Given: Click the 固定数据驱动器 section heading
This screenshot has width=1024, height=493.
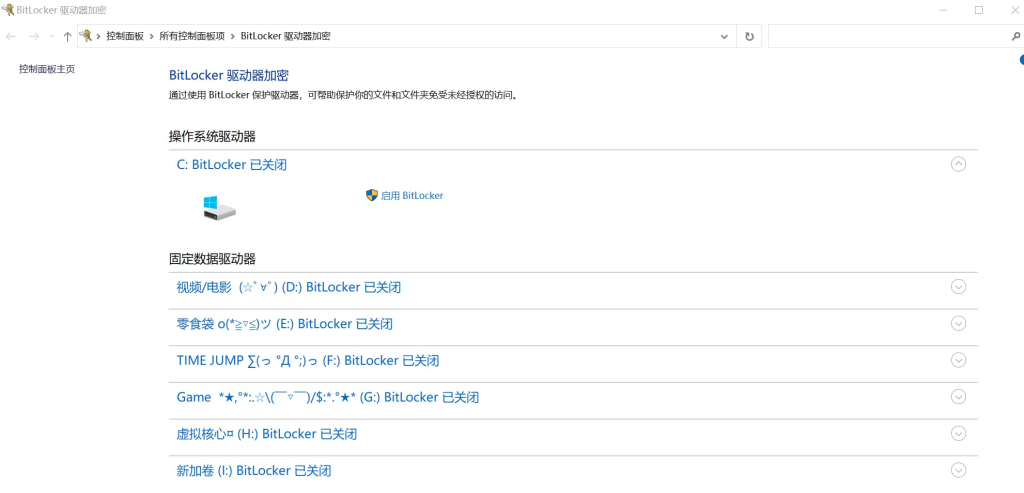Looking at the screenshot, I should (212, 259).
